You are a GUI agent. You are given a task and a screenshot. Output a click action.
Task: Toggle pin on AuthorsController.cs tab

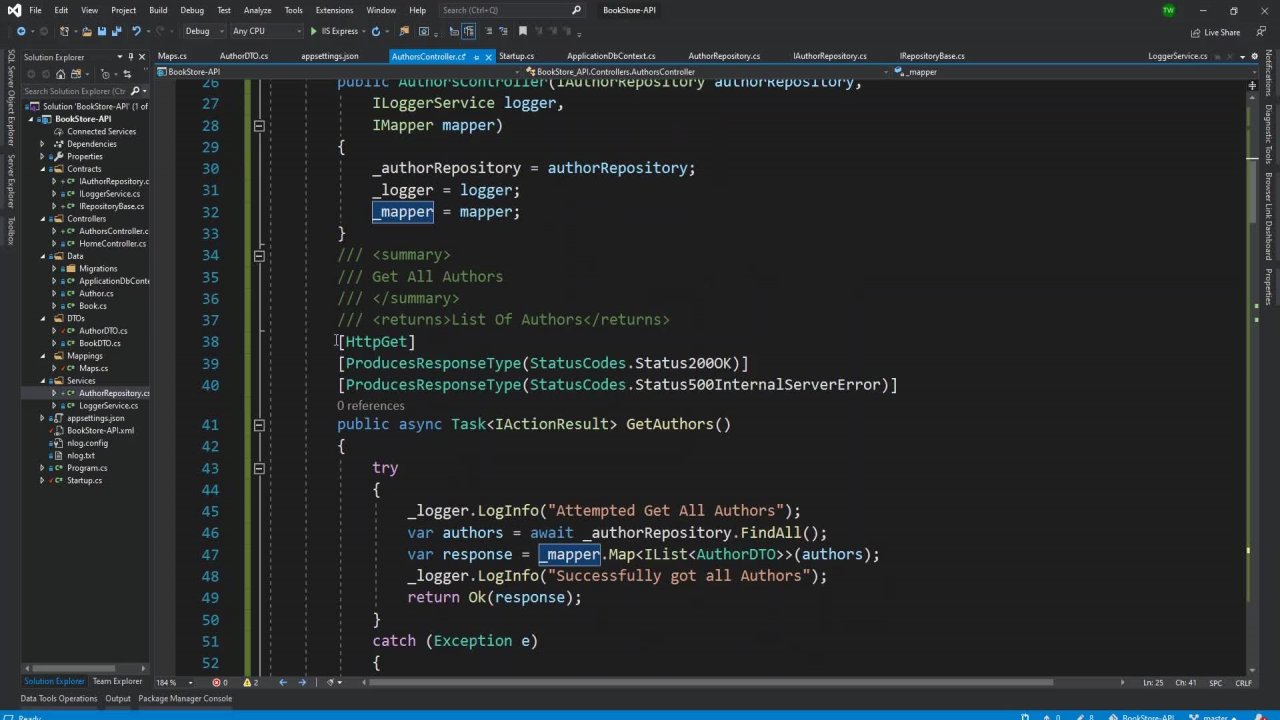(476, 57)
